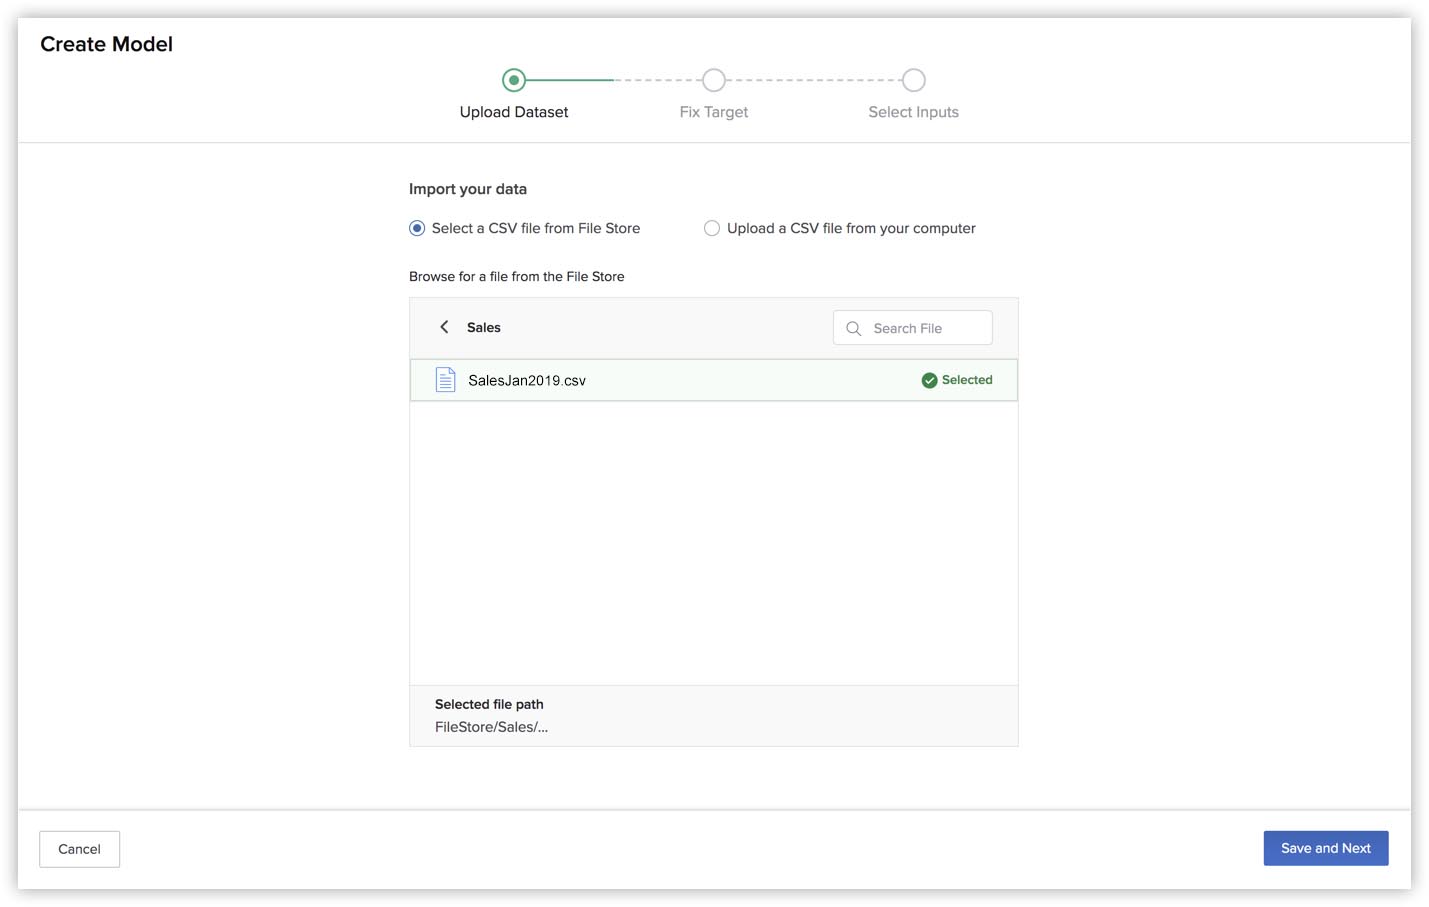Click the Selected status label
The image size is (1429, 907).
[967, 380]
